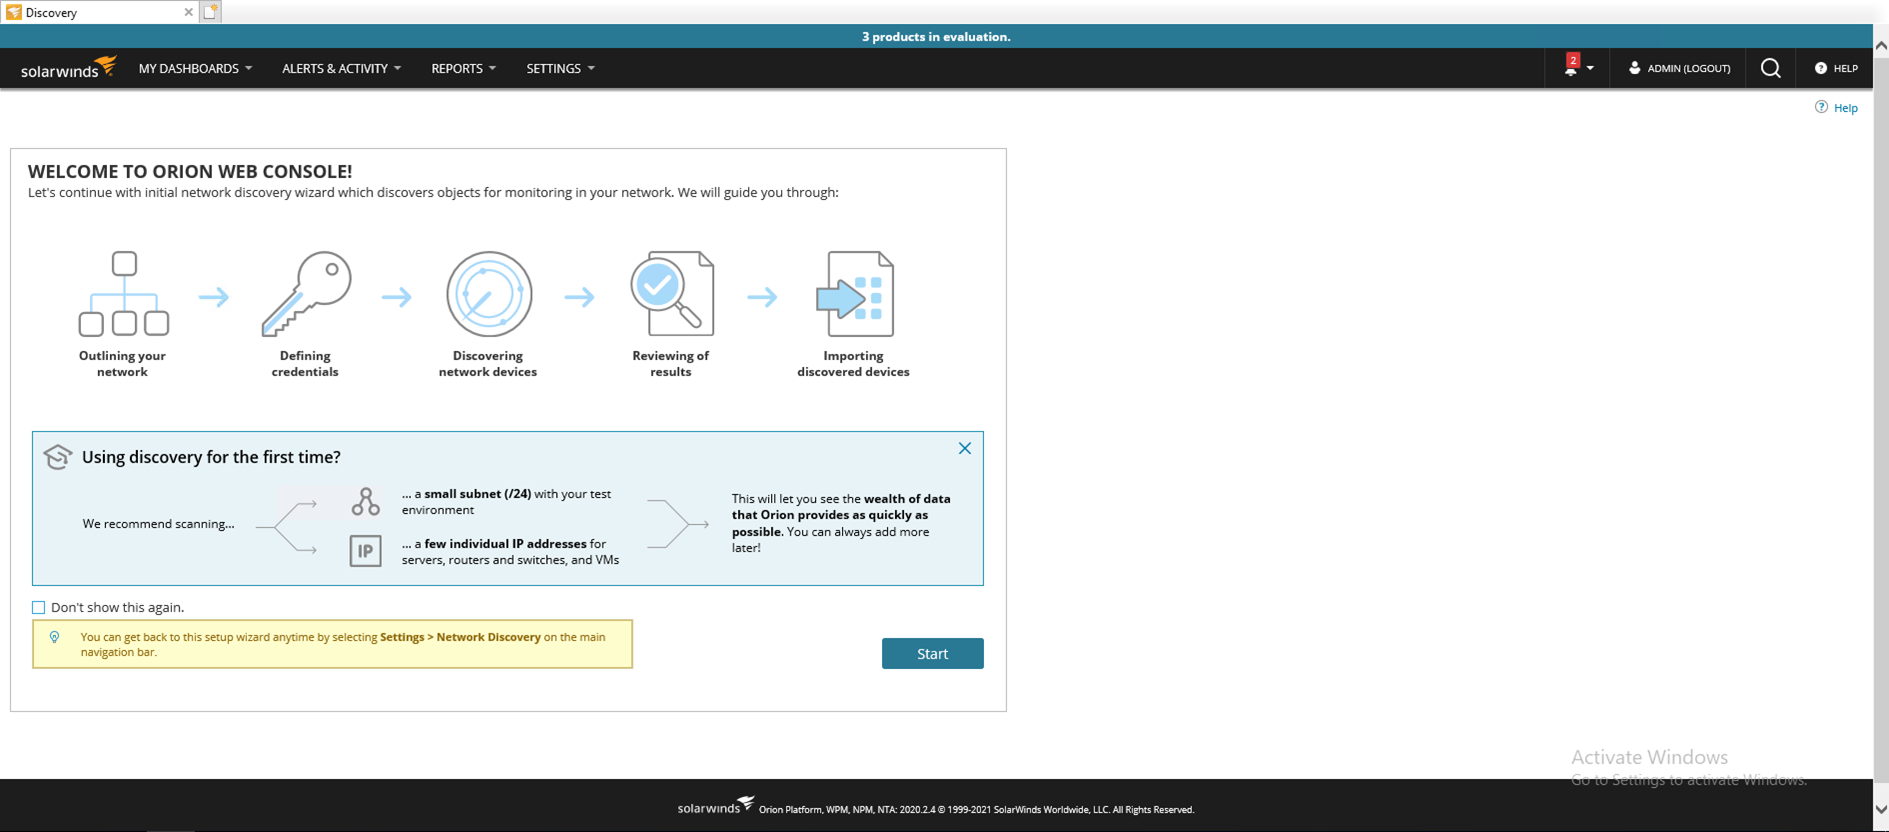Open the ALERTS & ACTIVITY menu
Screen dimensions: 1889x832
click(341, 68)
